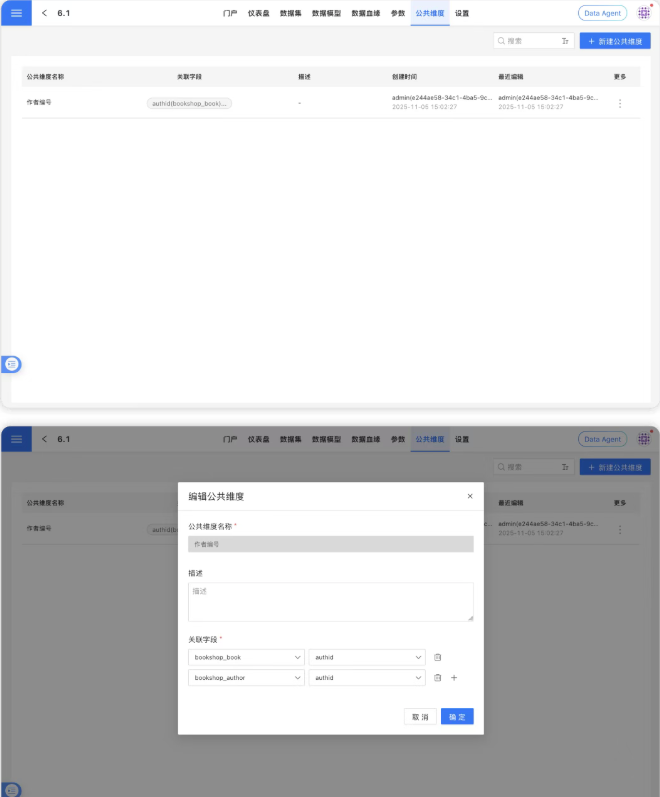Switch to the 仪表盘 tab on the undimmed page

(x=258, y=13)
